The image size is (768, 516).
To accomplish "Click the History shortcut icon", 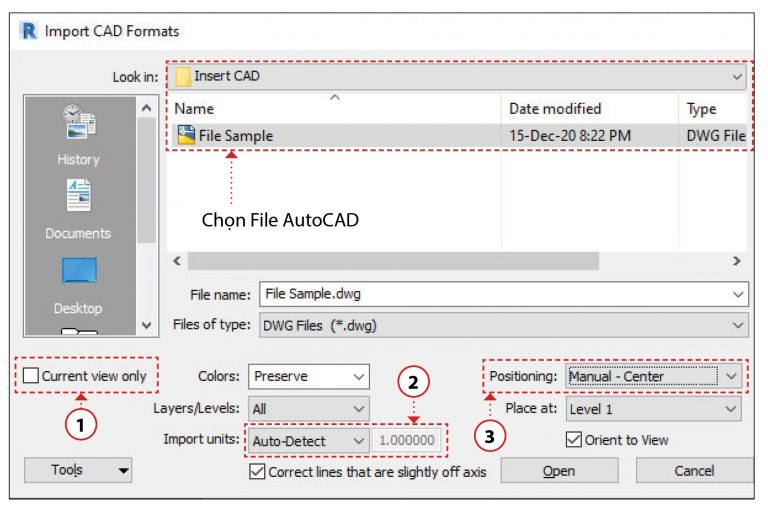I will 78,121.
